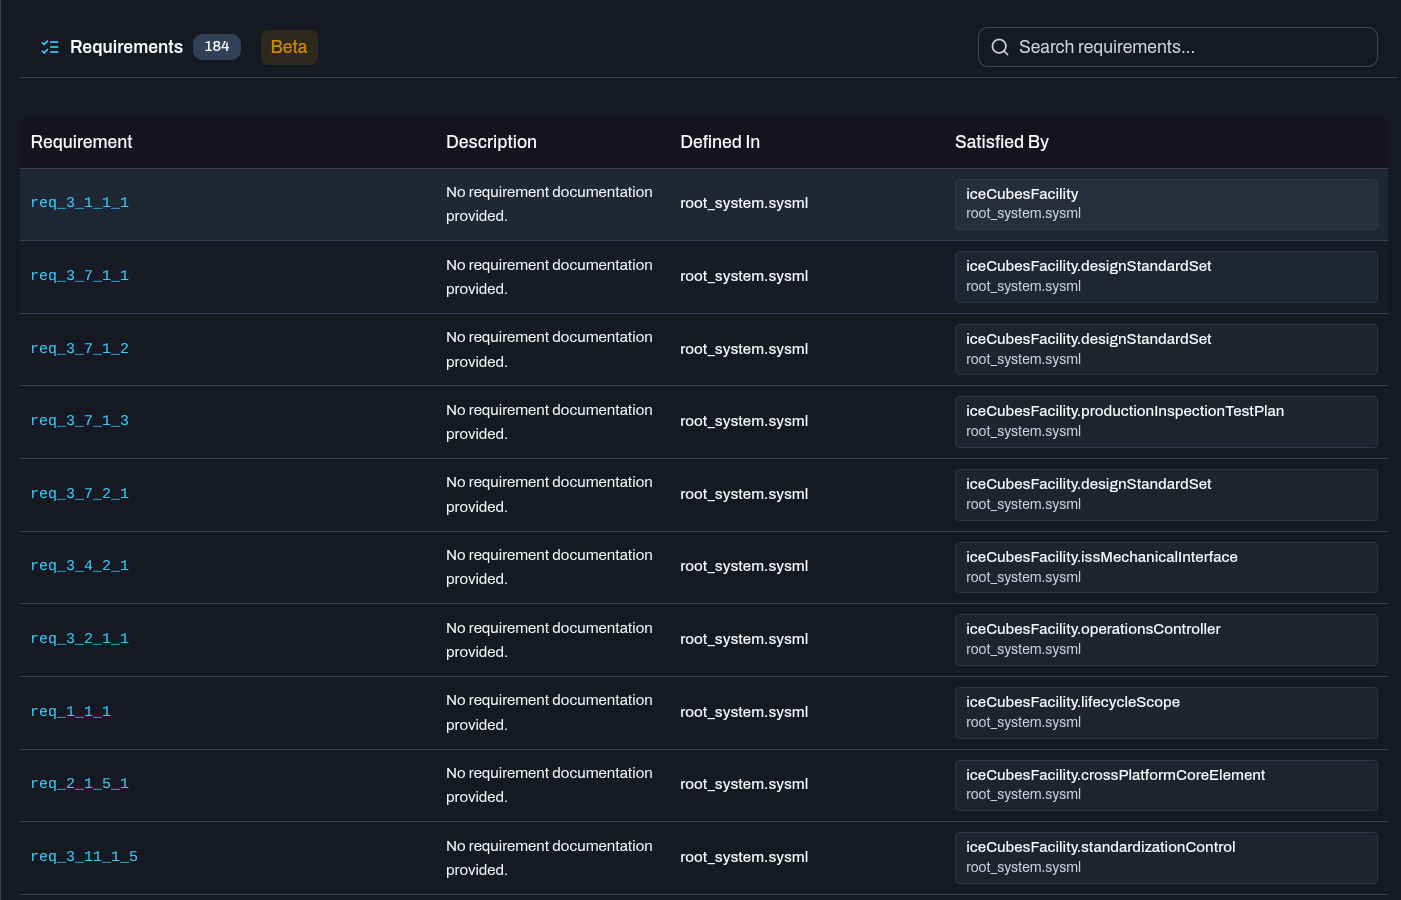Select the crossPlatformCoreElement satisfied-by card

pyautogui.click(x=1166, y=785)
